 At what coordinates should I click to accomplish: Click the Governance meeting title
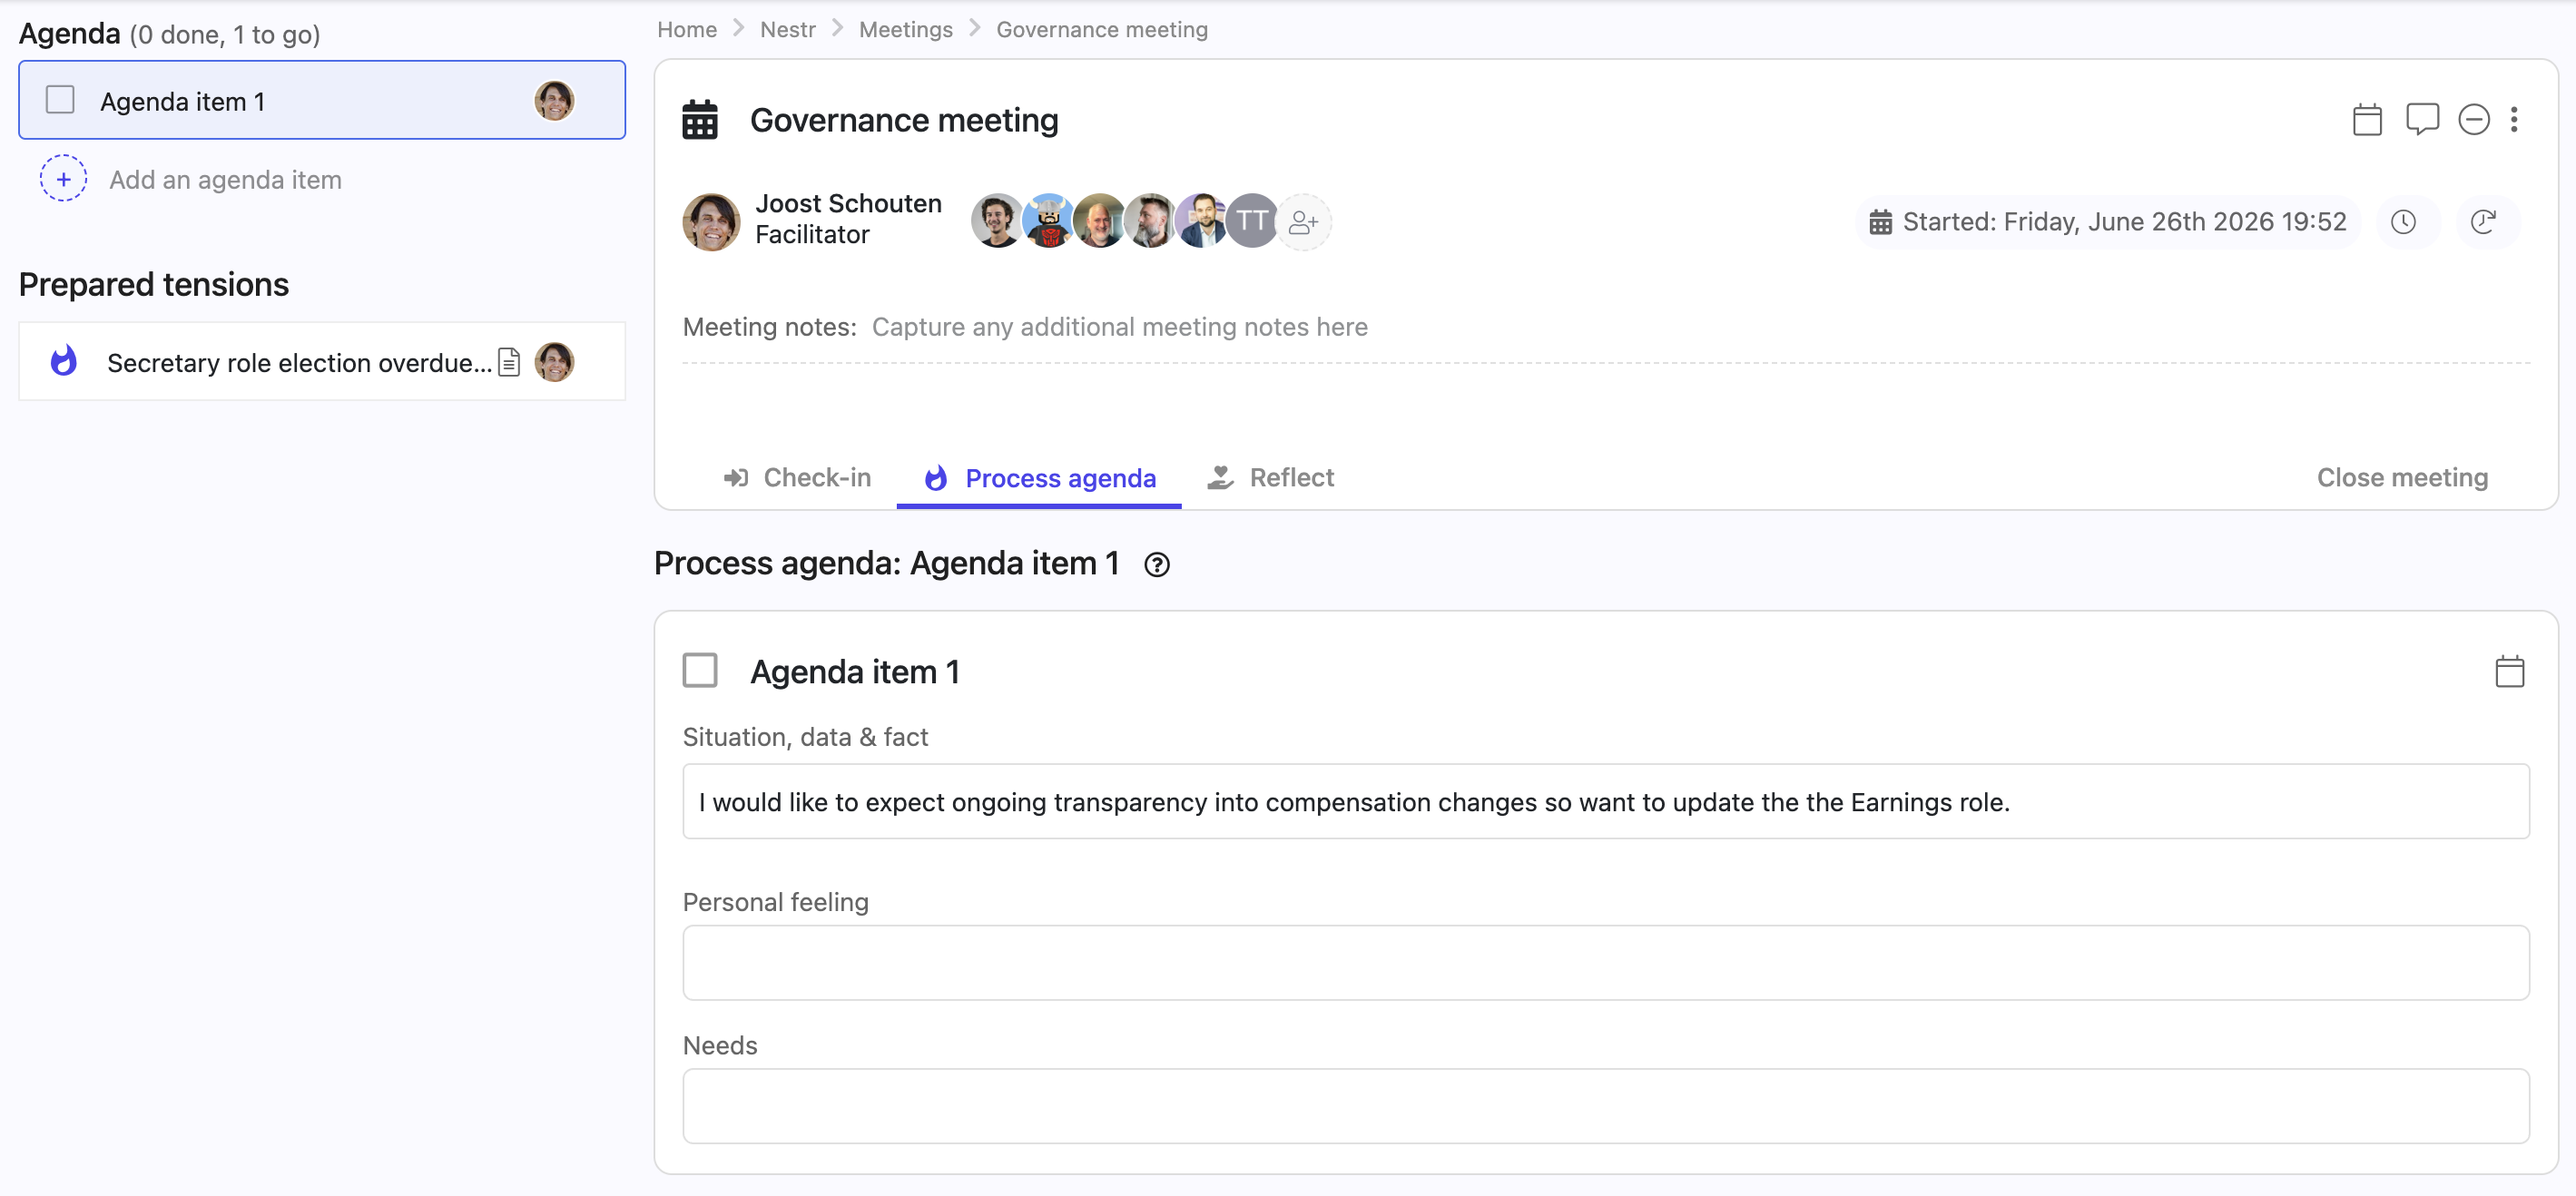click(904, 120)
